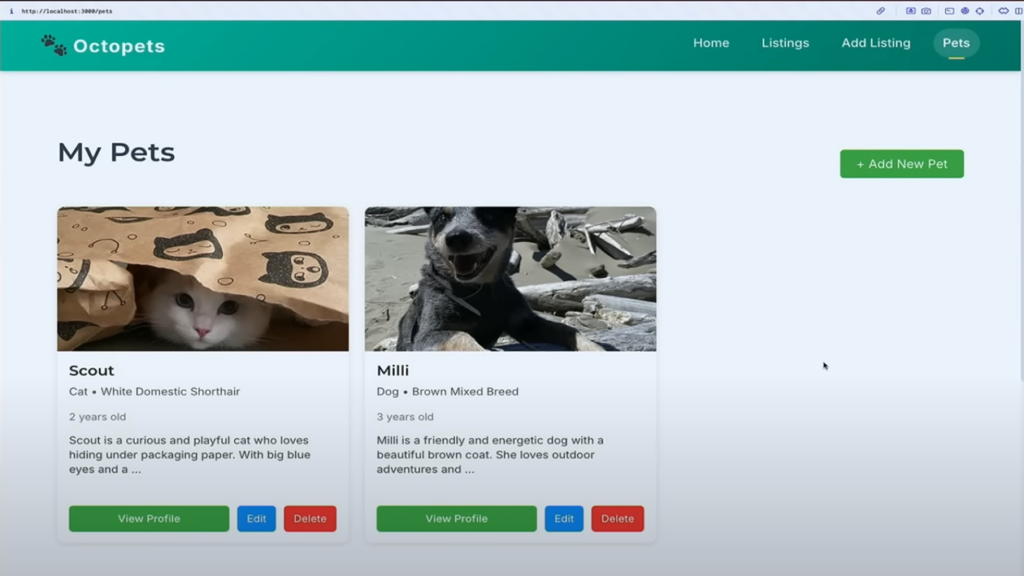Click the localhost URL address field
The width and height of the screenshot is (1024, 576).
[67, 11]
